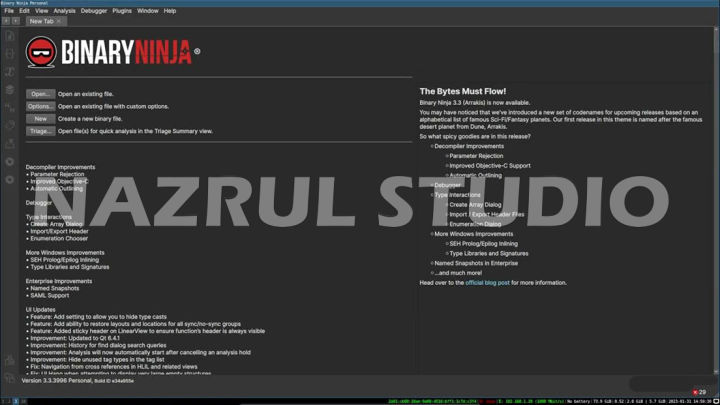
Task: Open the layered Stack sidebar icon
Action: point(10,90)
